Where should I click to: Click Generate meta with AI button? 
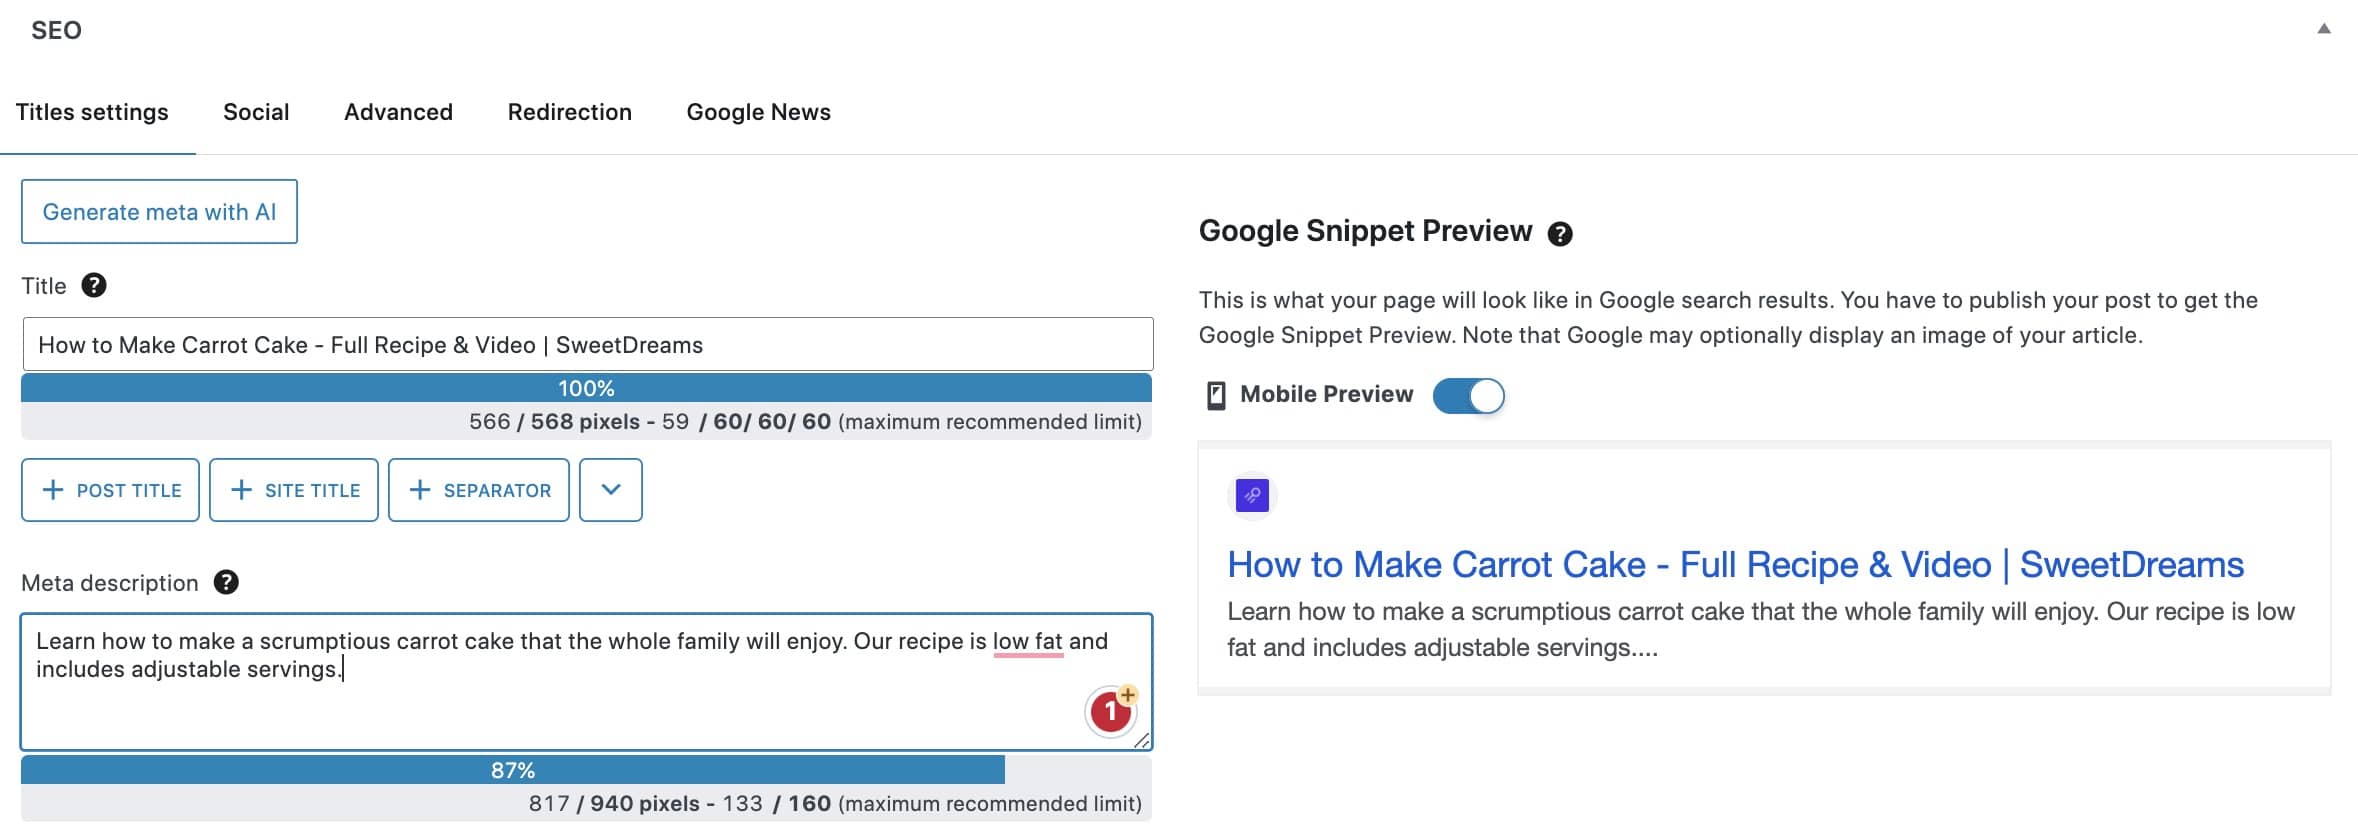[159, 212]
